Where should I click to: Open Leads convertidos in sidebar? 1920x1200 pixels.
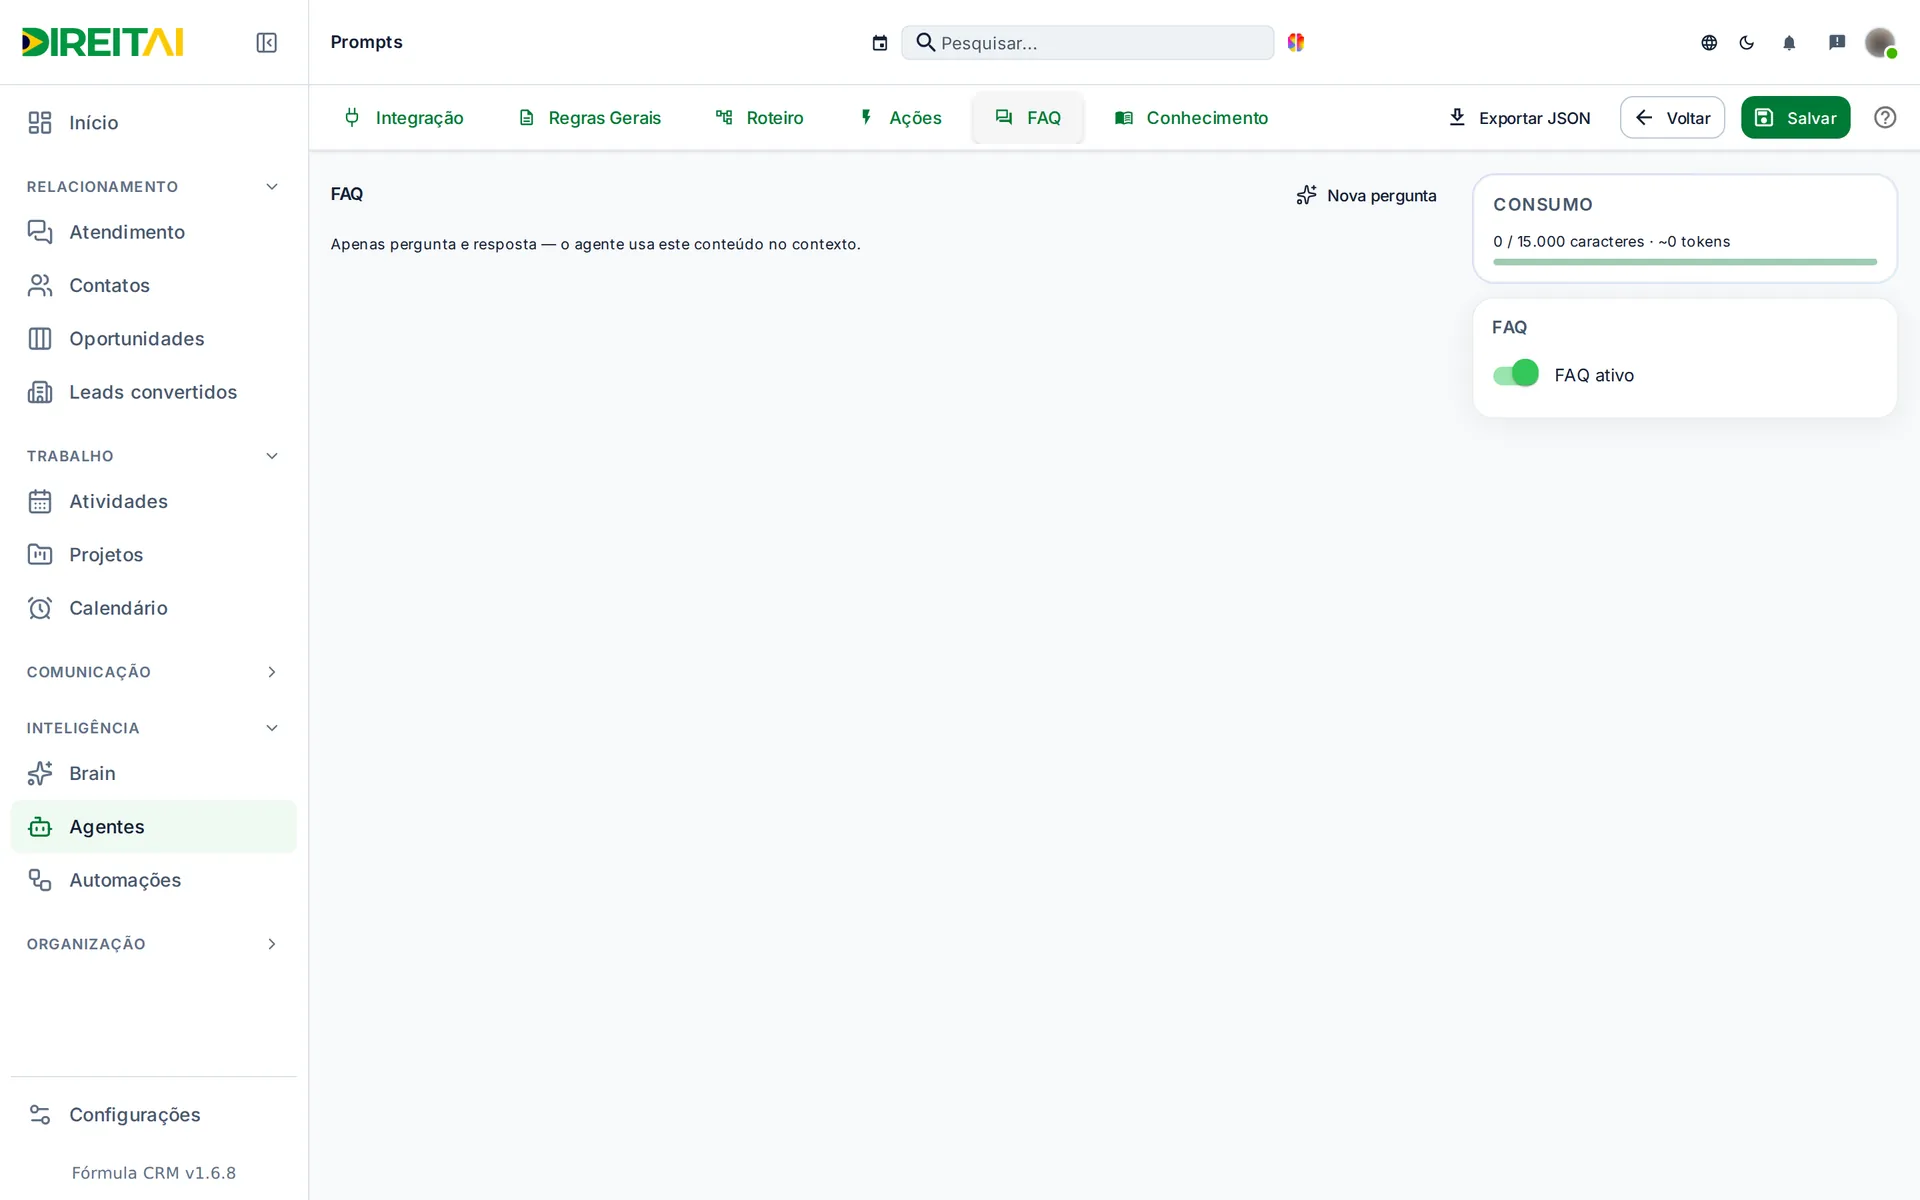(x=153, y=392)
